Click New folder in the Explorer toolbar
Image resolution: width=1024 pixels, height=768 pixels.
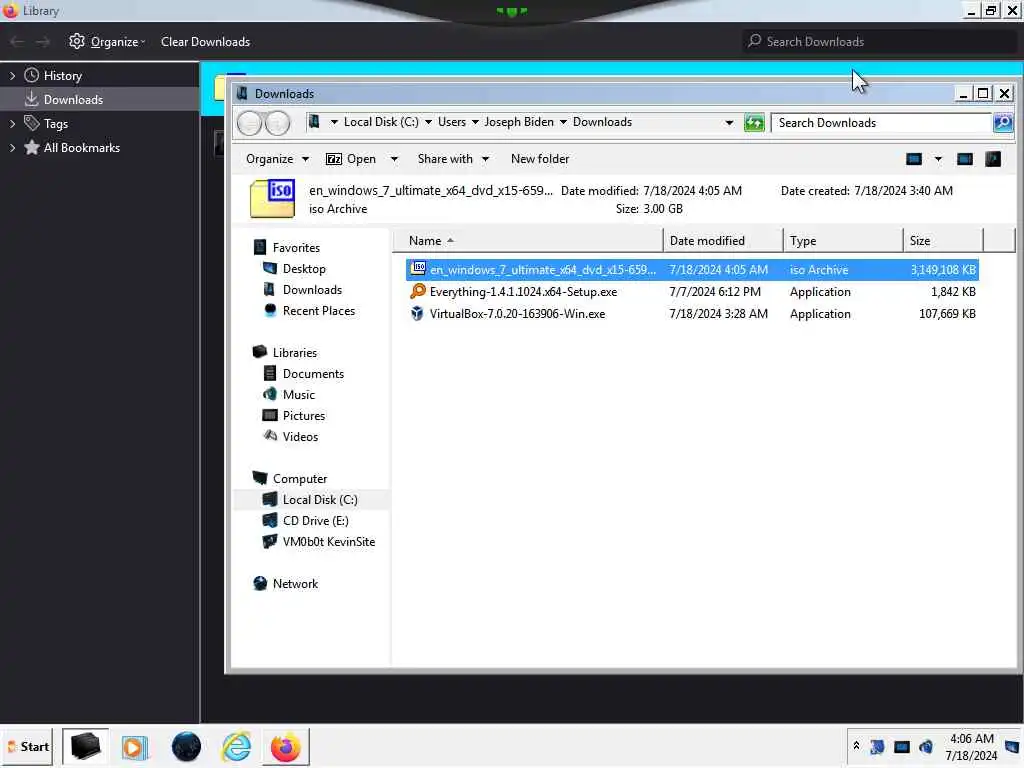pyautogui.click(x=539, y=159)
